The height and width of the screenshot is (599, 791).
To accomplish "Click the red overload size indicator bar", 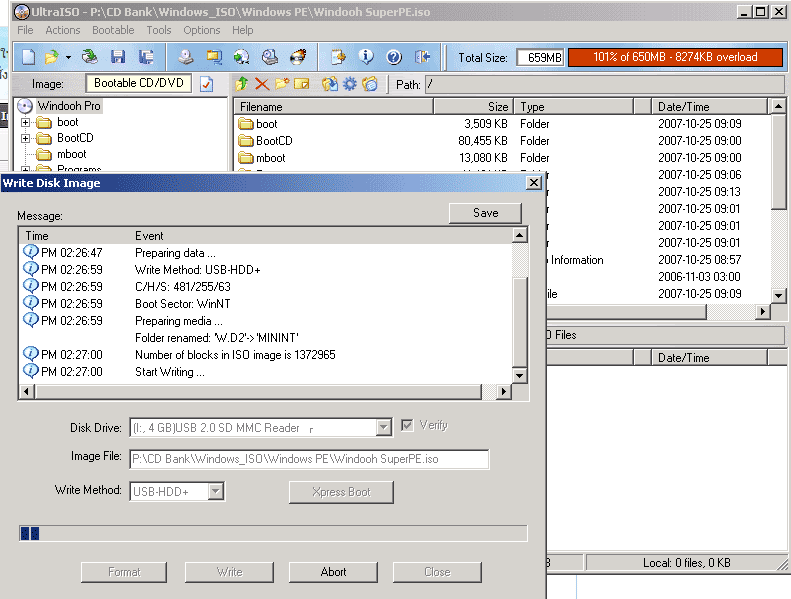I will tap(675, 57).
